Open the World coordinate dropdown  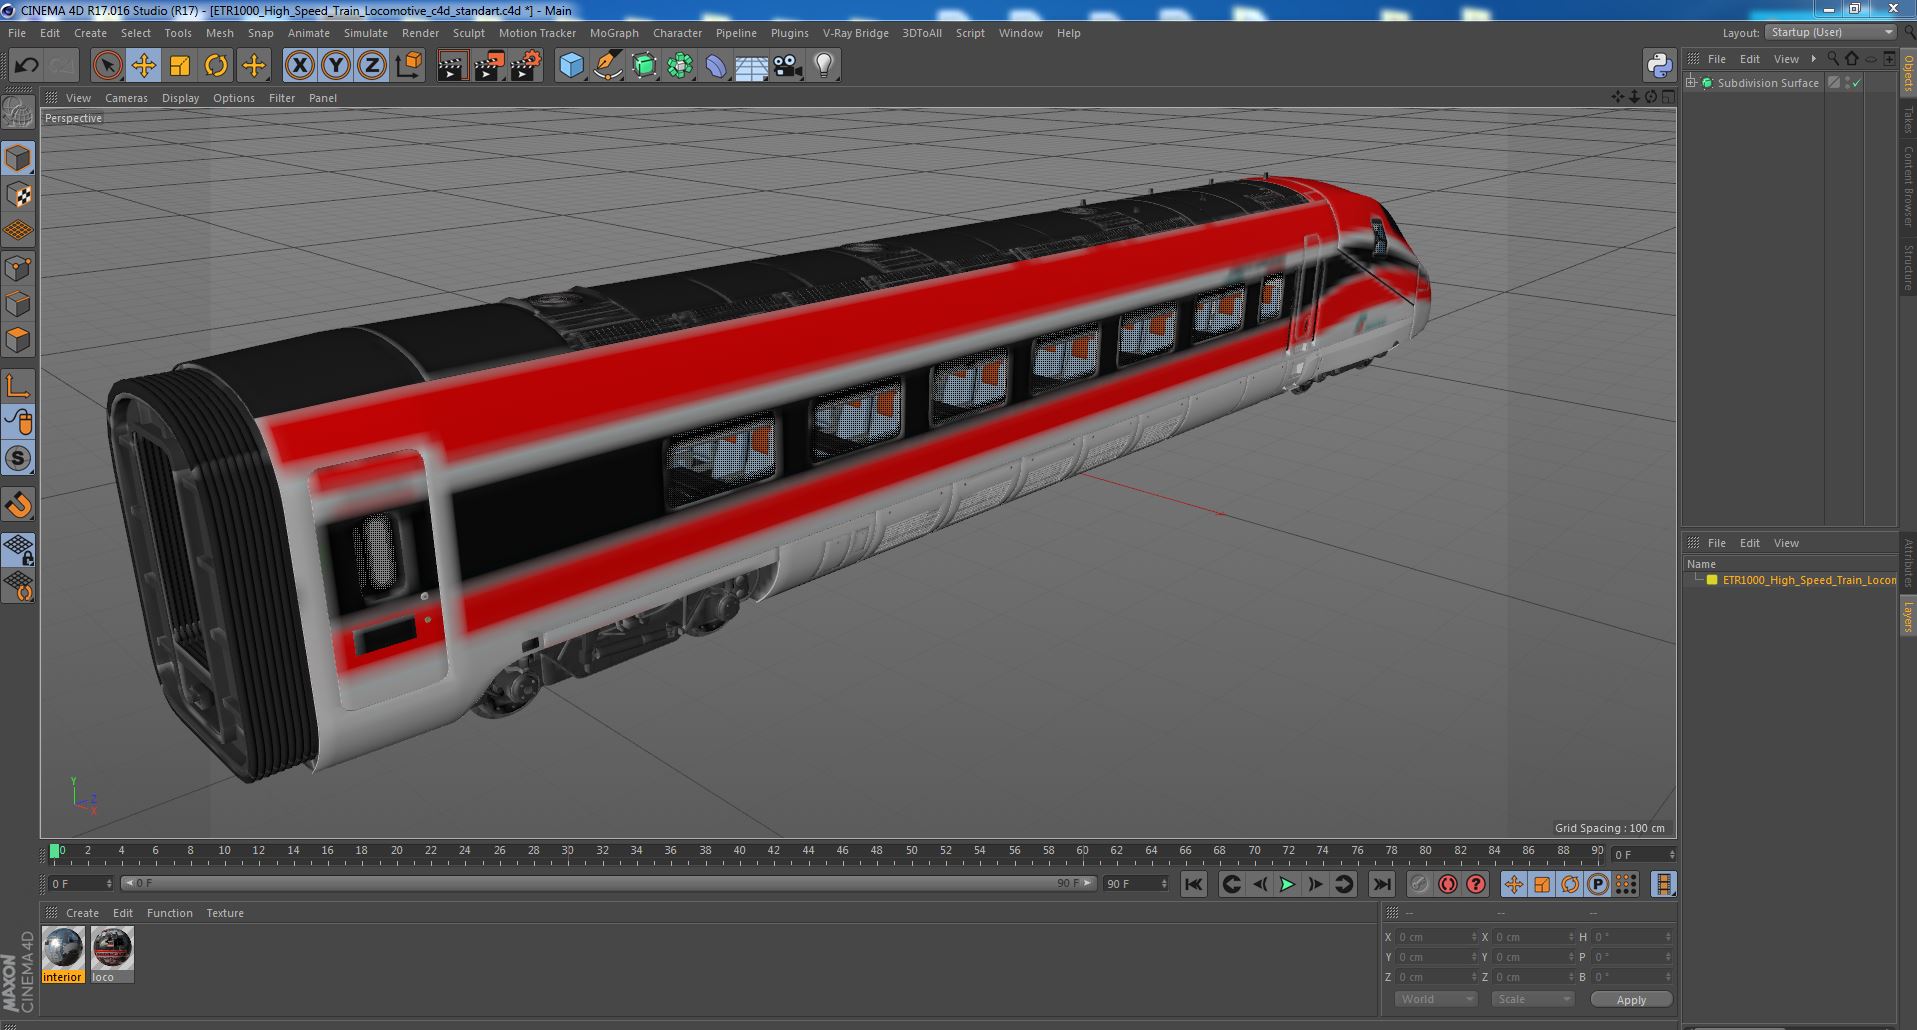(1436, 999)
